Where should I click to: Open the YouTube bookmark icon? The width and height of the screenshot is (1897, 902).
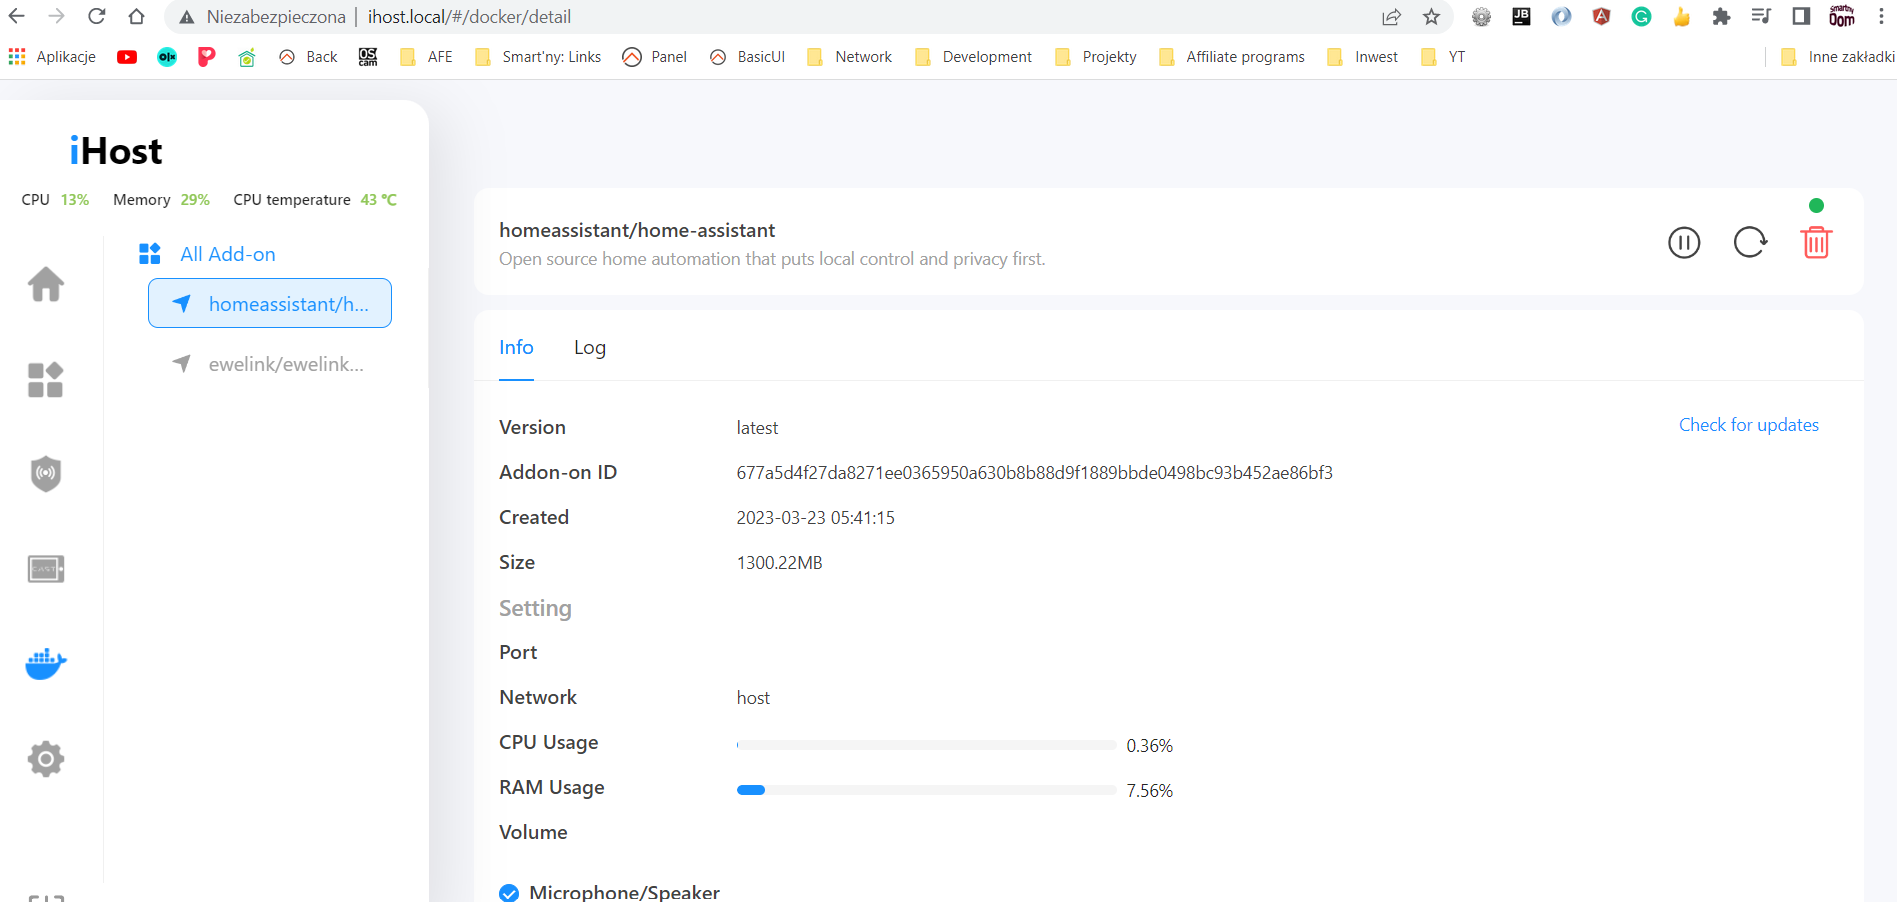[127, 57]
